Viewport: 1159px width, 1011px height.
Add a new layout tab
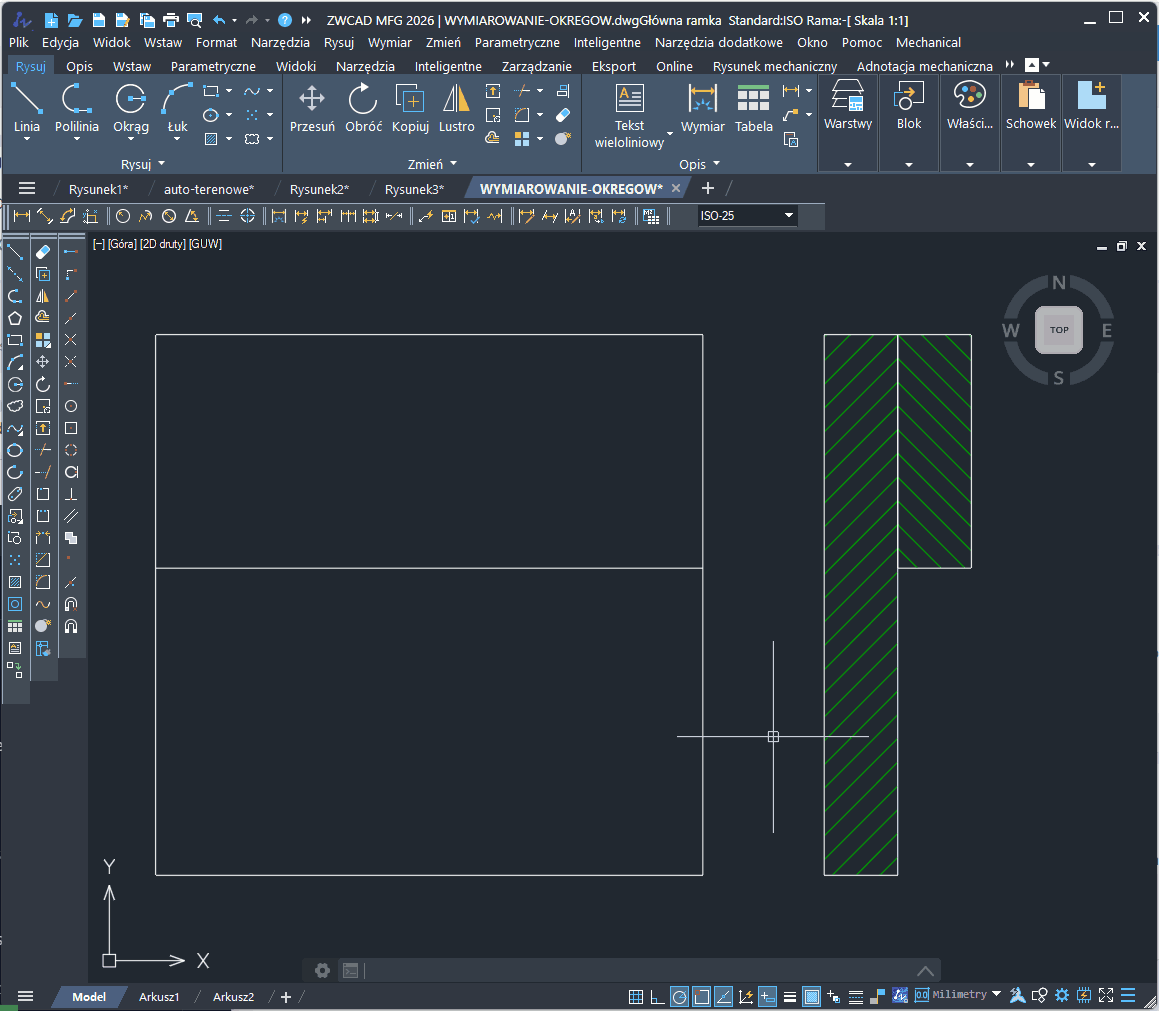coord(286,997)
